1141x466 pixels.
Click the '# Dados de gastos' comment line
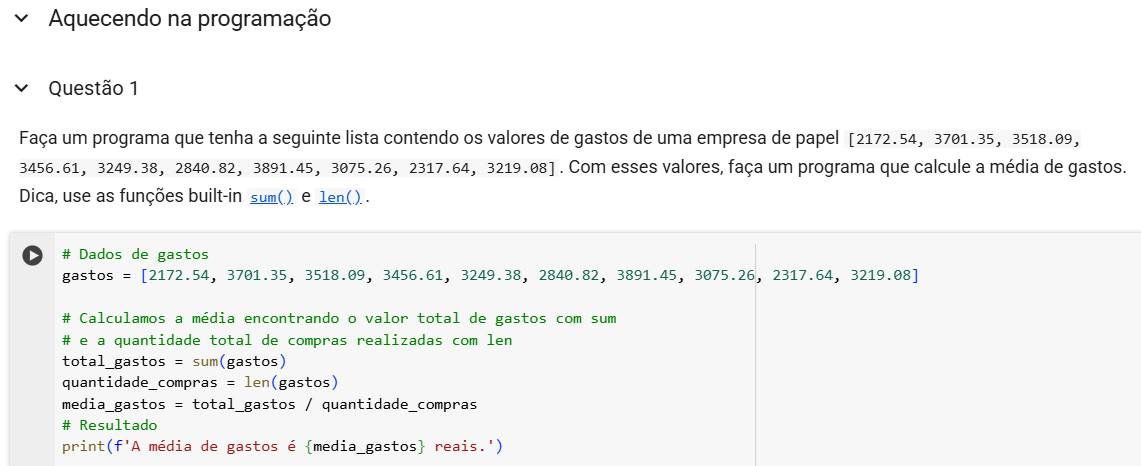(135, 254)
